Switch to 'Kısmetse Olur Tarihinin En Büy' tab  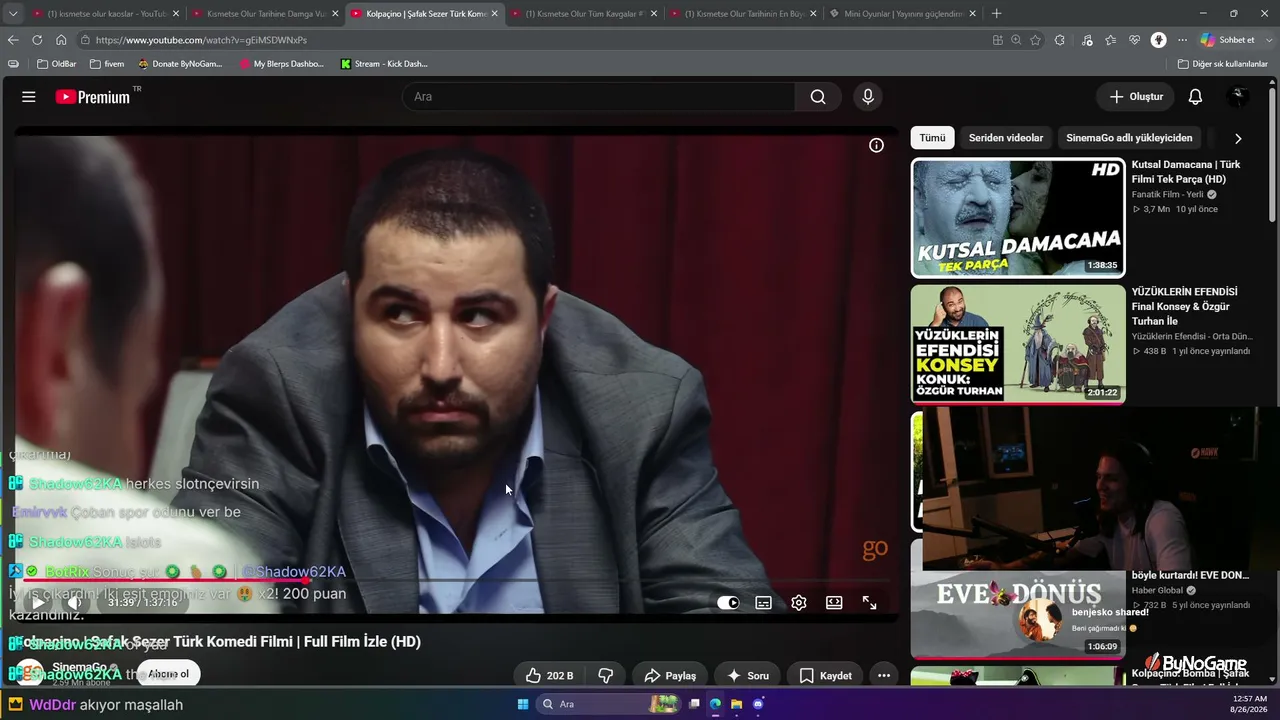(744, 14)
